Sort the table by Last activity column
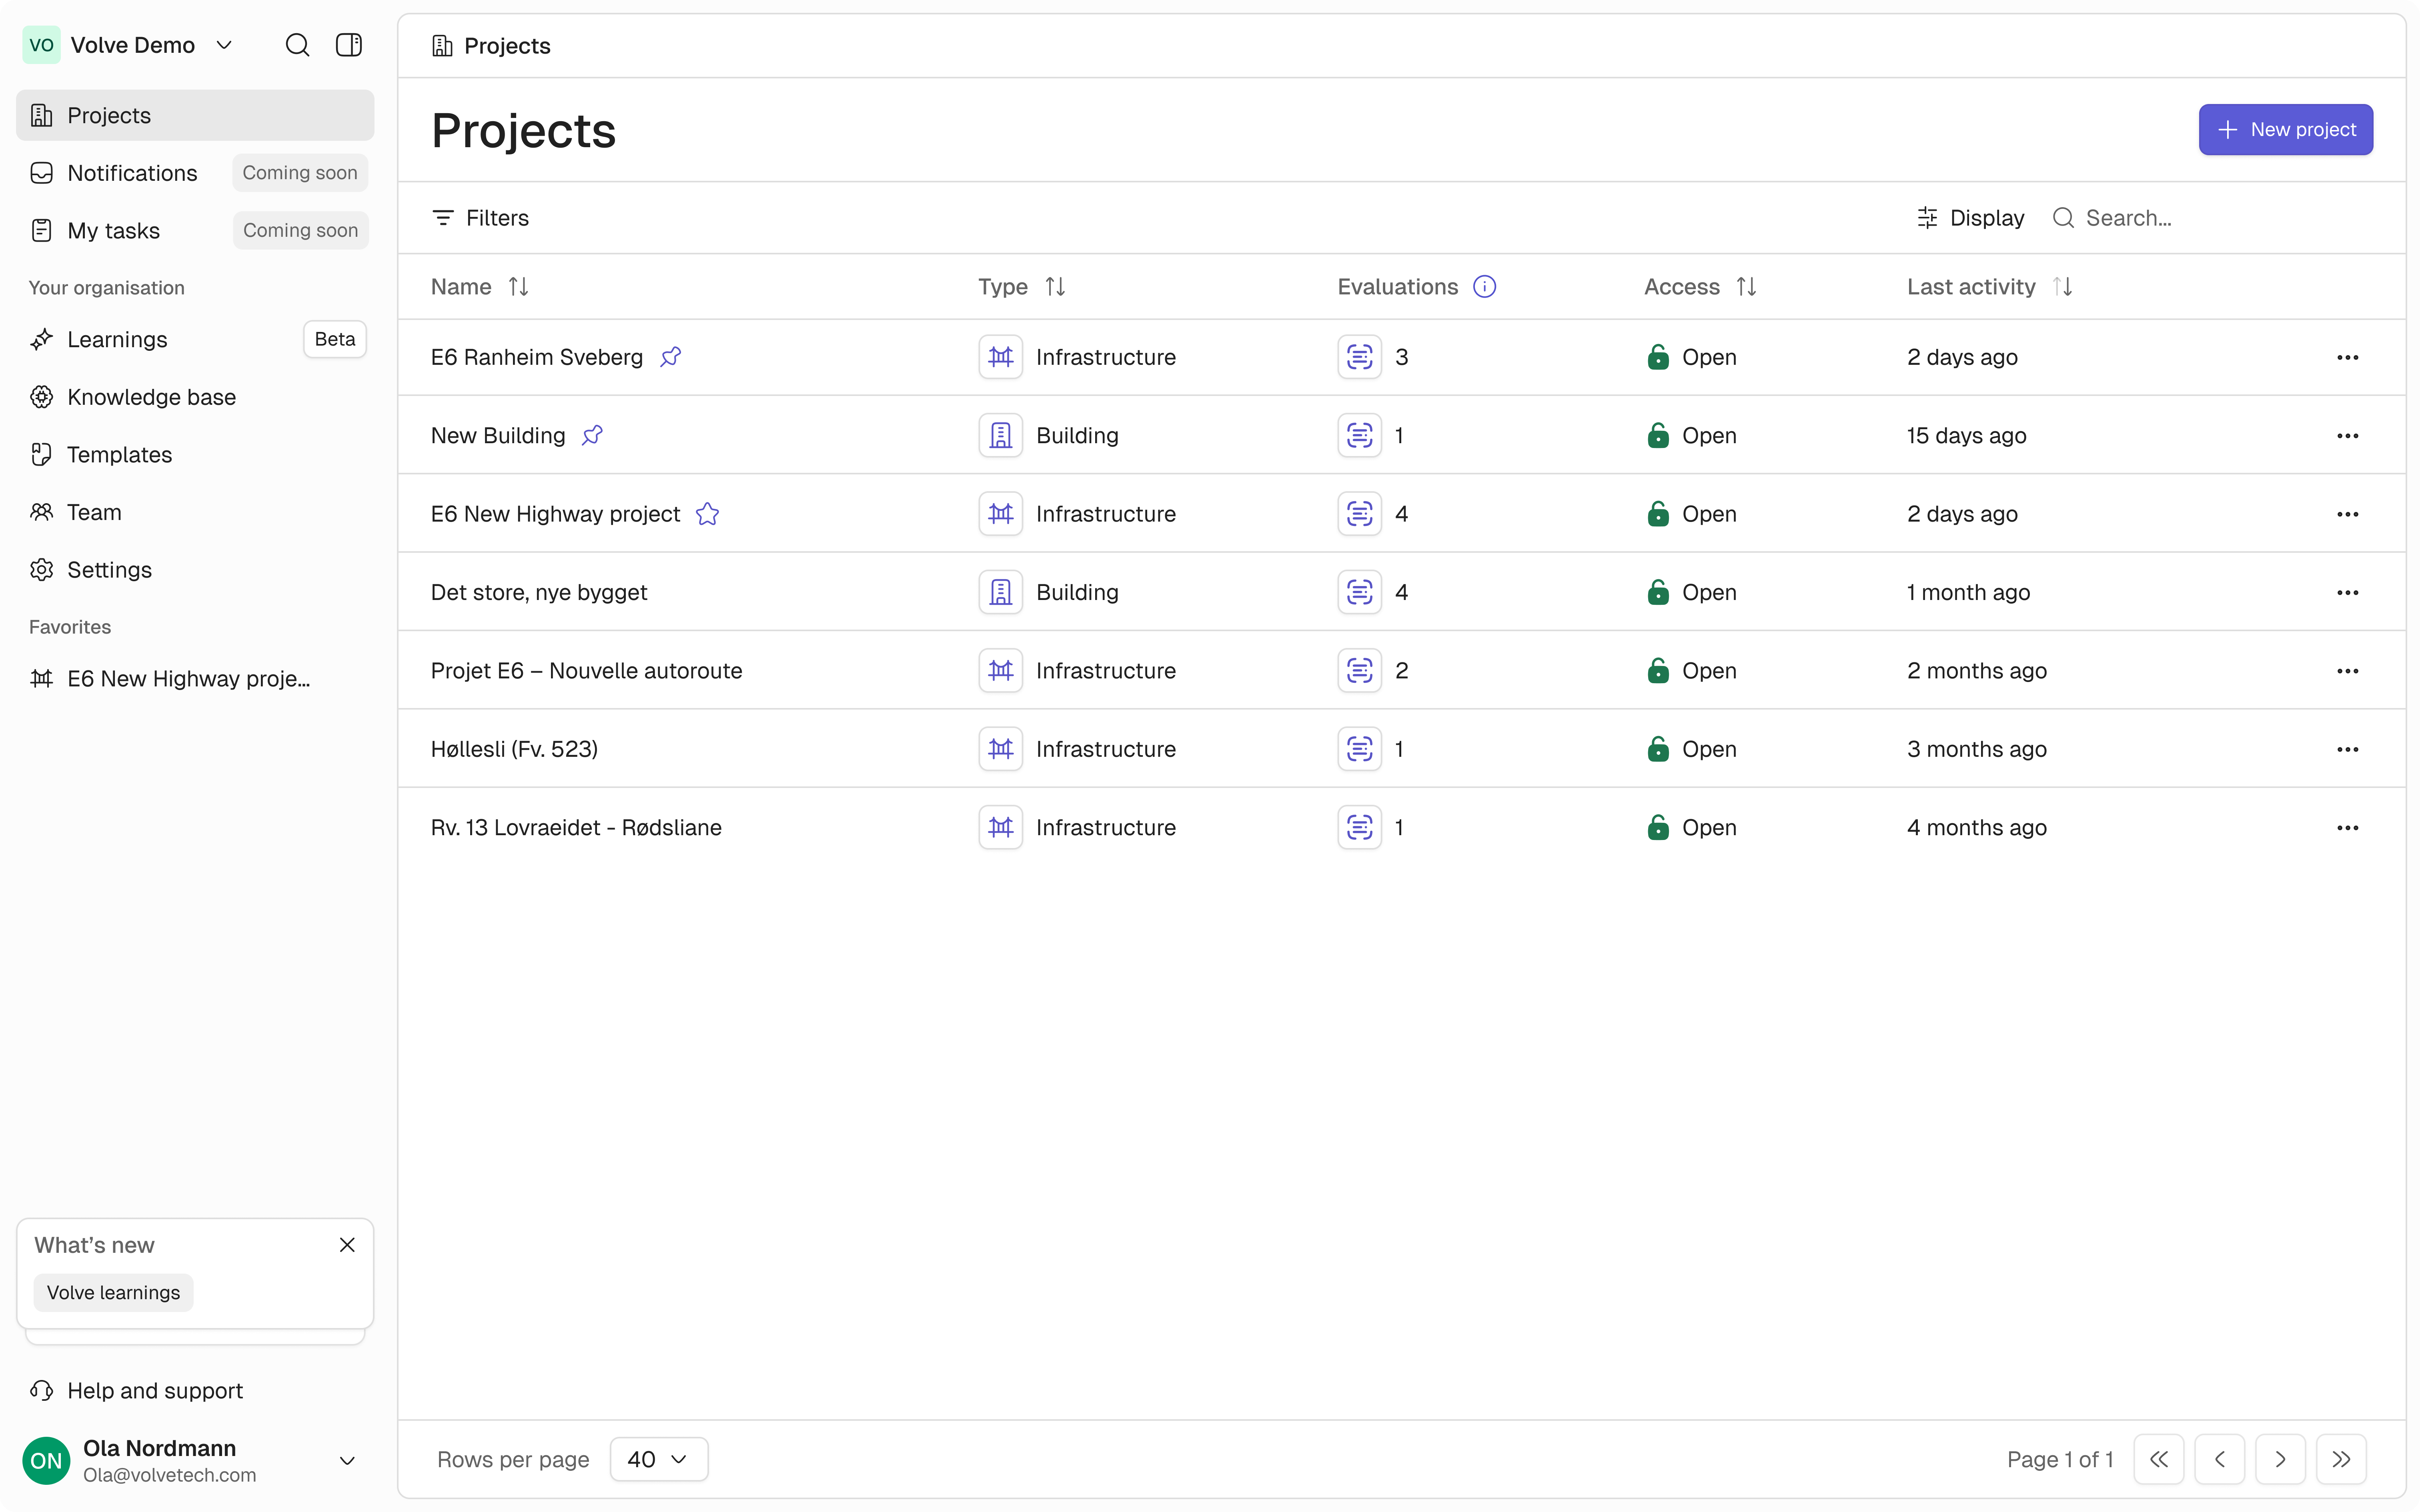Screen dimensions: 2420x1512 tap(2062, 287)
